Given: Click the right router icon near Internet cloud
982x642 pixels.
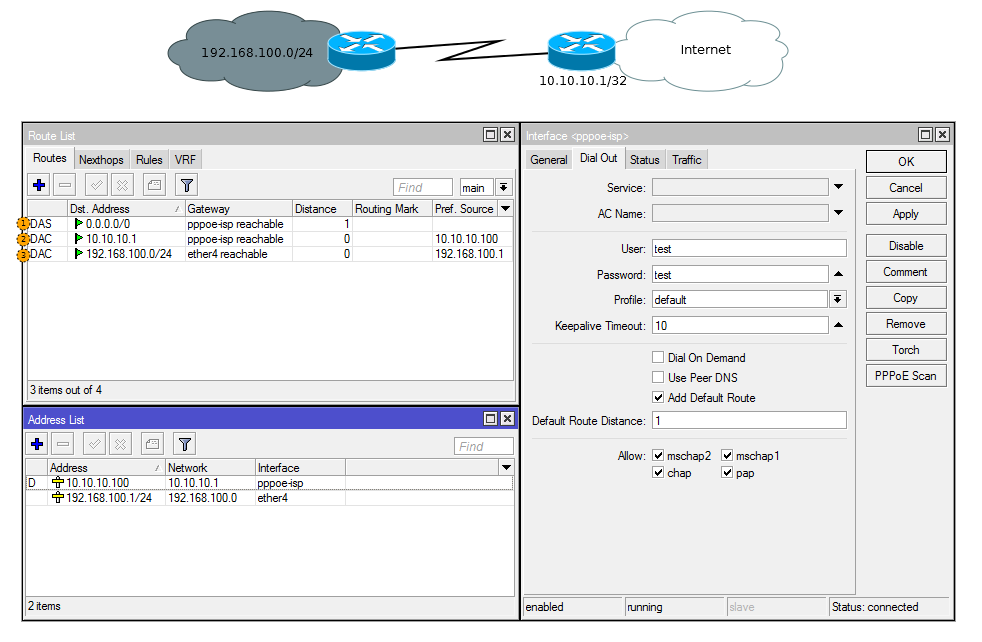Looking at the screenshot, I should [x=581, y=50].
